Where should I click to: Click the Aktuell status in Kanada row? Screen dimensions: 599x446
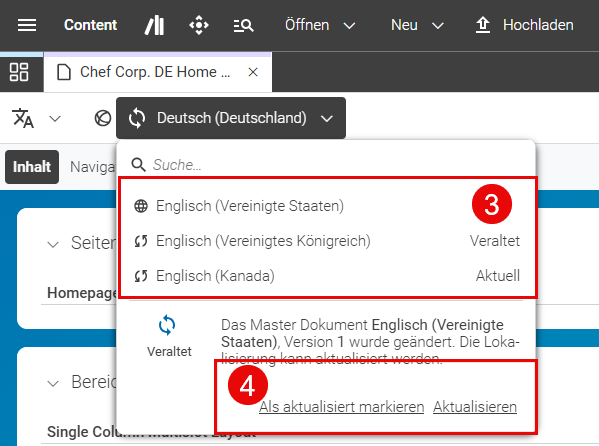(x=498, y=276)
